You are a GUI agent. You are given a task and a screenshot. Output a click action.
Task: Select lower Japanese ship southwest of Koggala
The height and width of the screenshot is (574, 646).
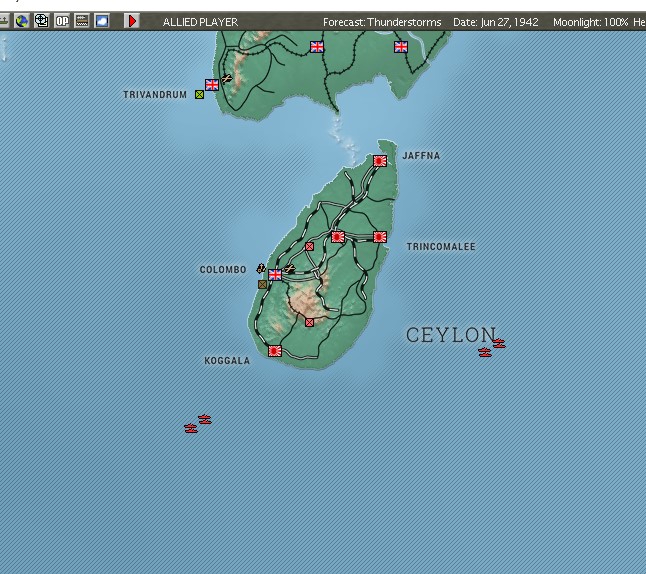pyautogui.click(x=191, y=429)
